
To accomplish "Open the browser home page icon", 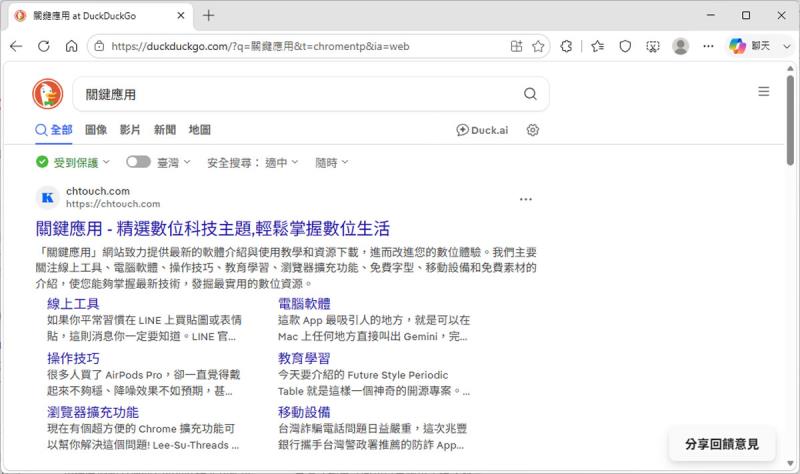I will (71, 46).
